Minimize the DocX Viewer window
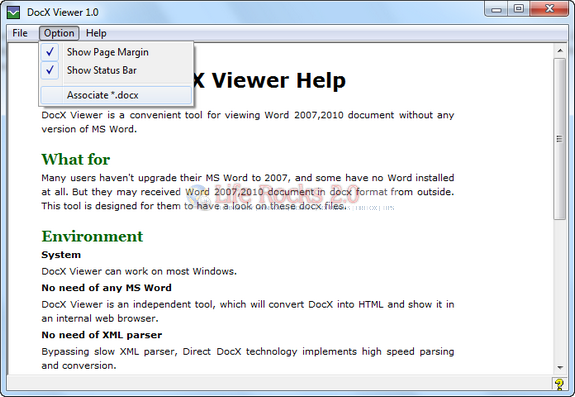575x397 pixels. [x=496, y=10]
